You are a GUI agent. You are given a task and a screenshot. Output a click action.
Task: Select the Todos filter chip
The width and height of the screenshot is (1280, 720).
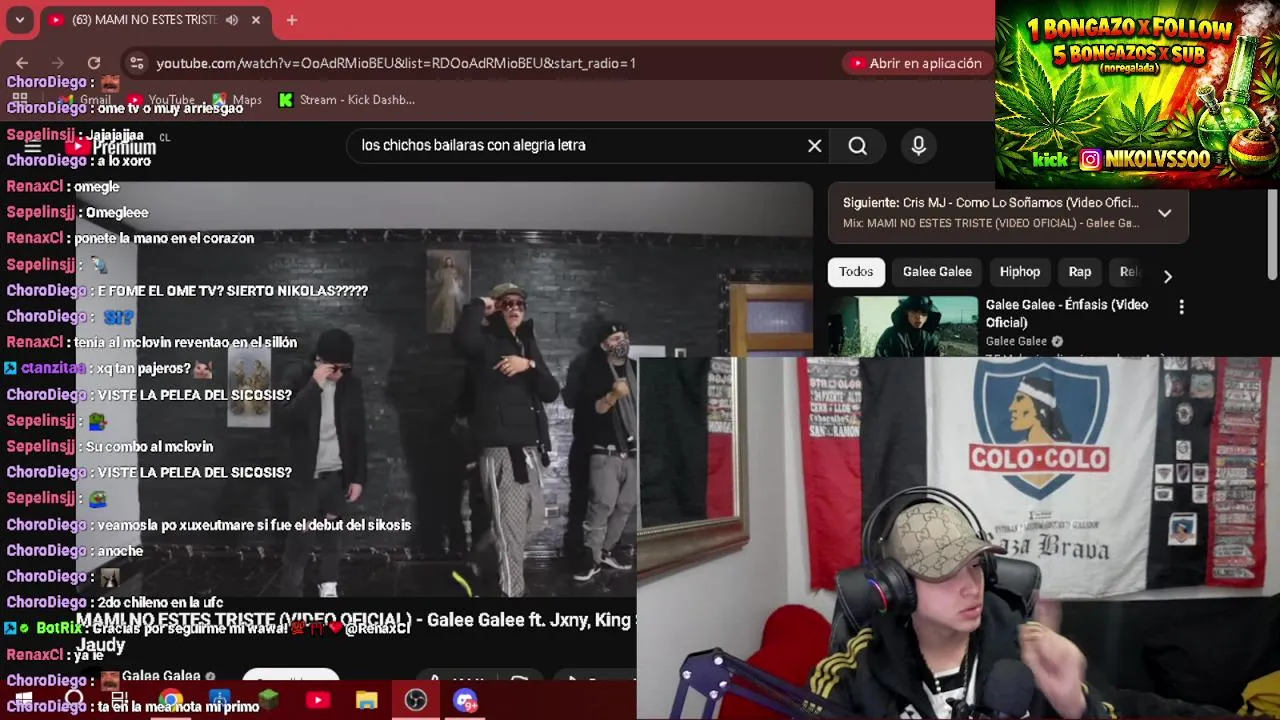click(856, 272)
